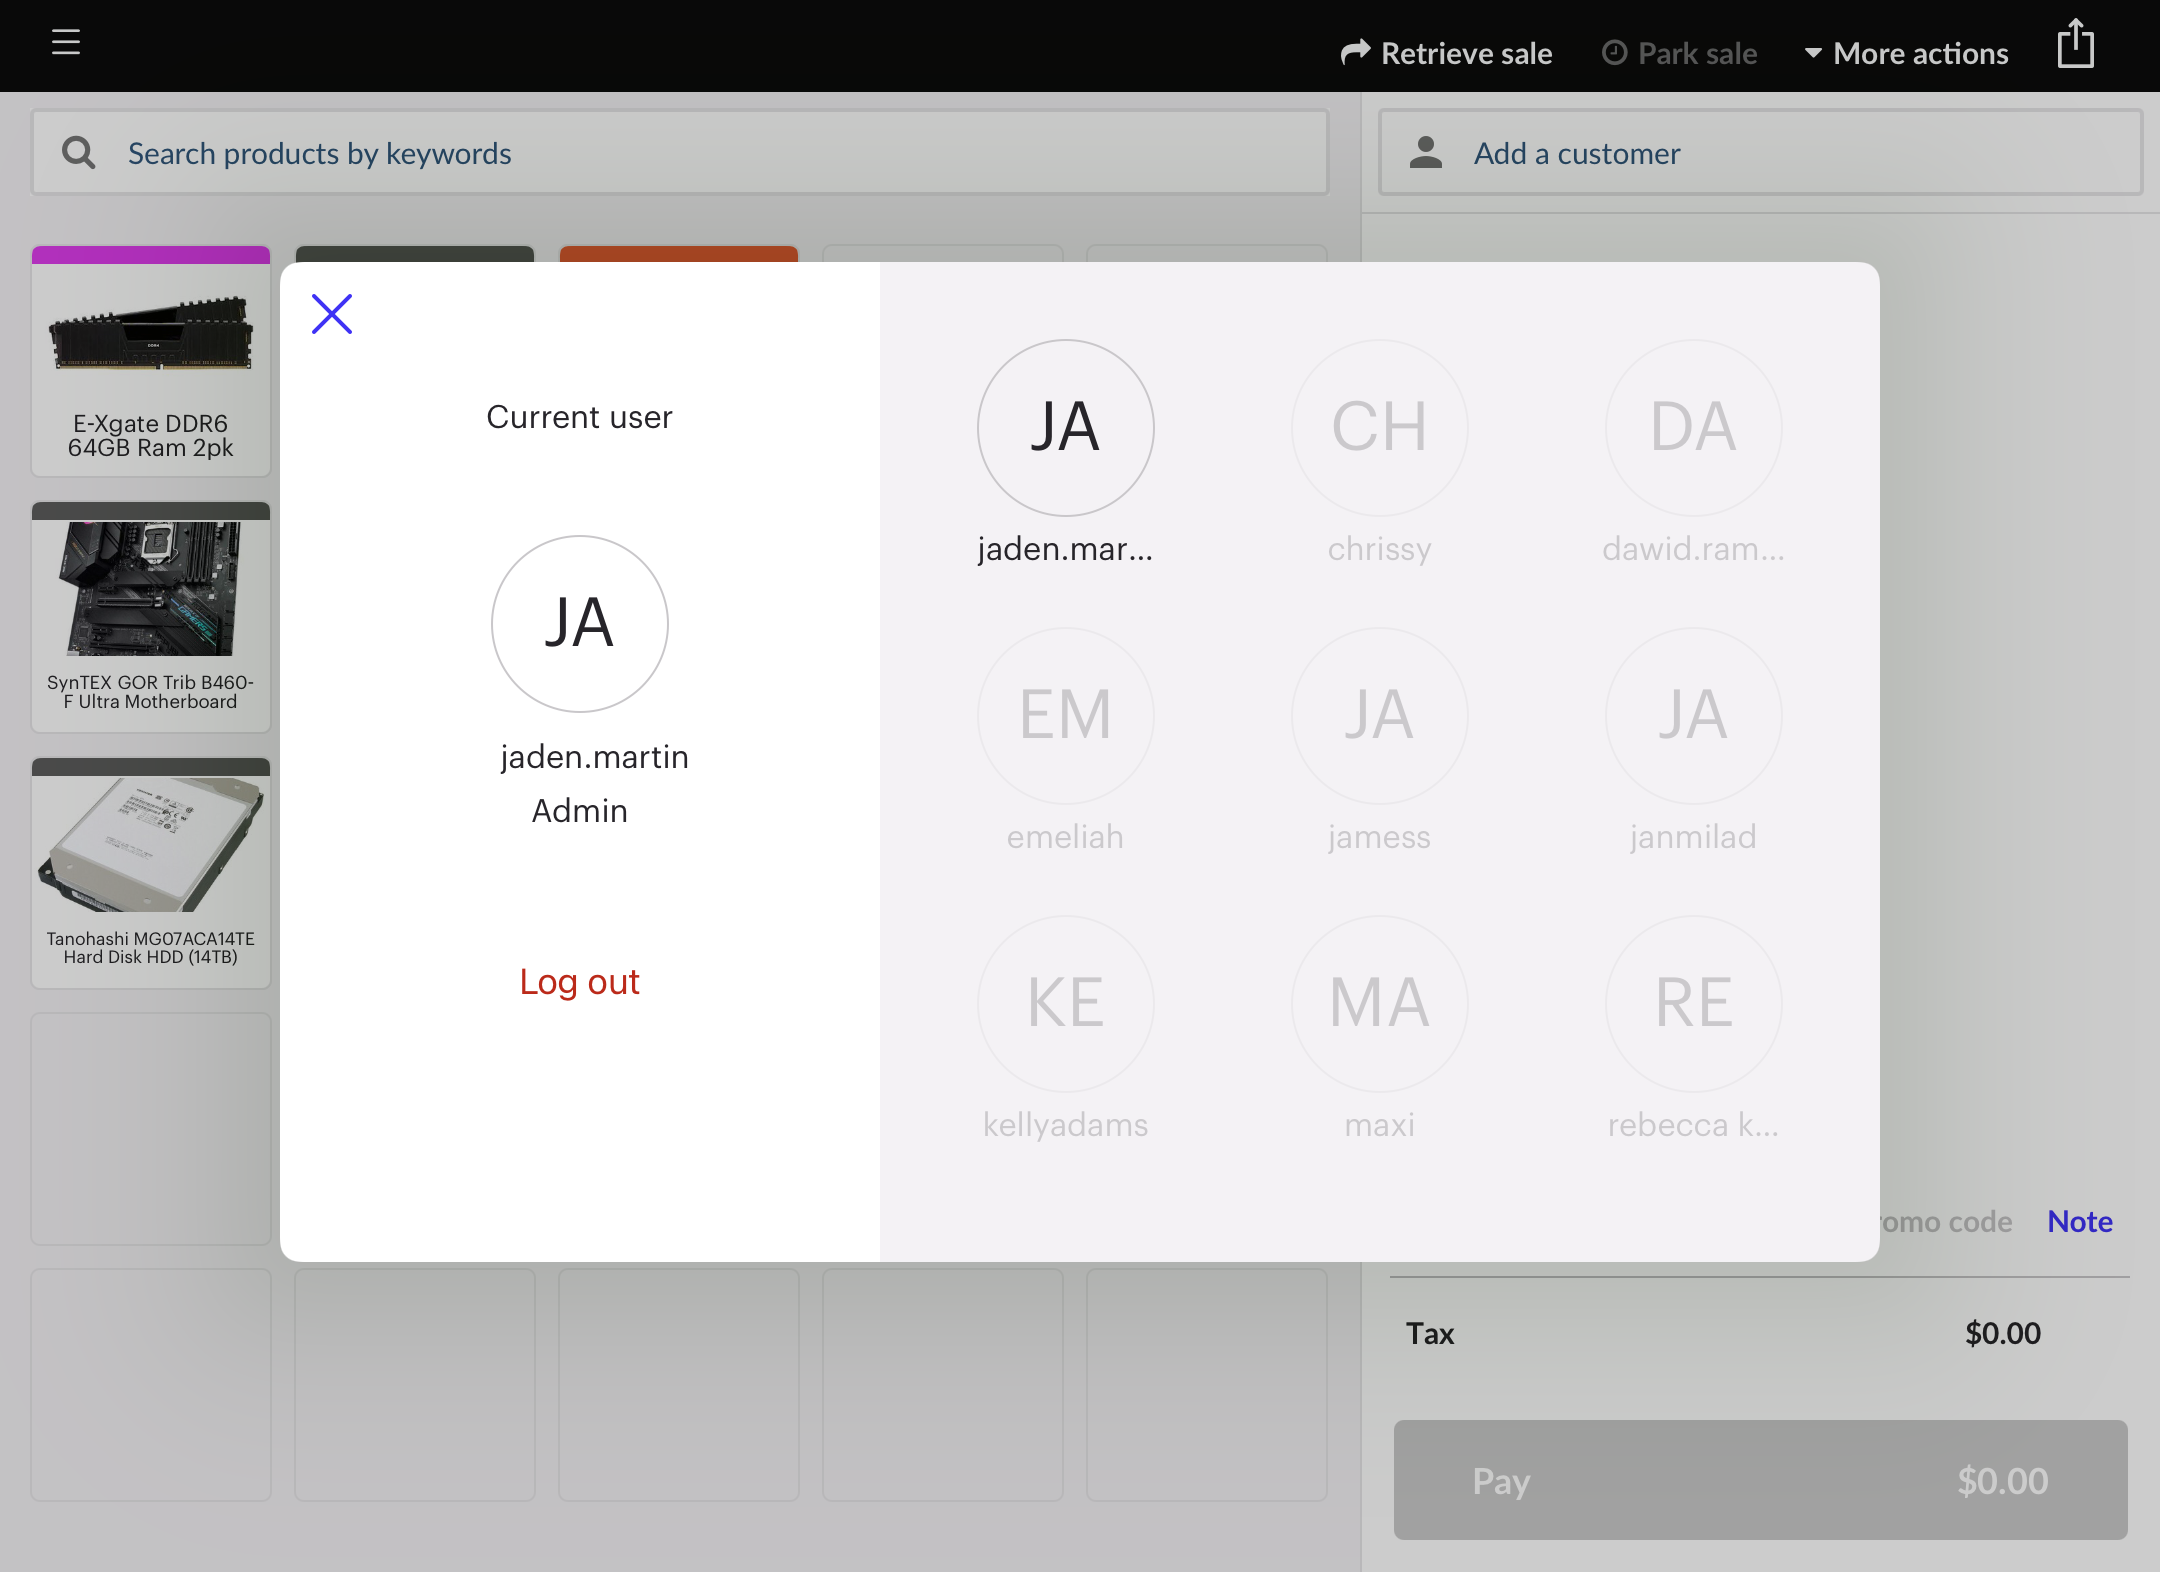Pick janmilad user avatar
2160x1572 pixels.
(x=1693, y=716)
